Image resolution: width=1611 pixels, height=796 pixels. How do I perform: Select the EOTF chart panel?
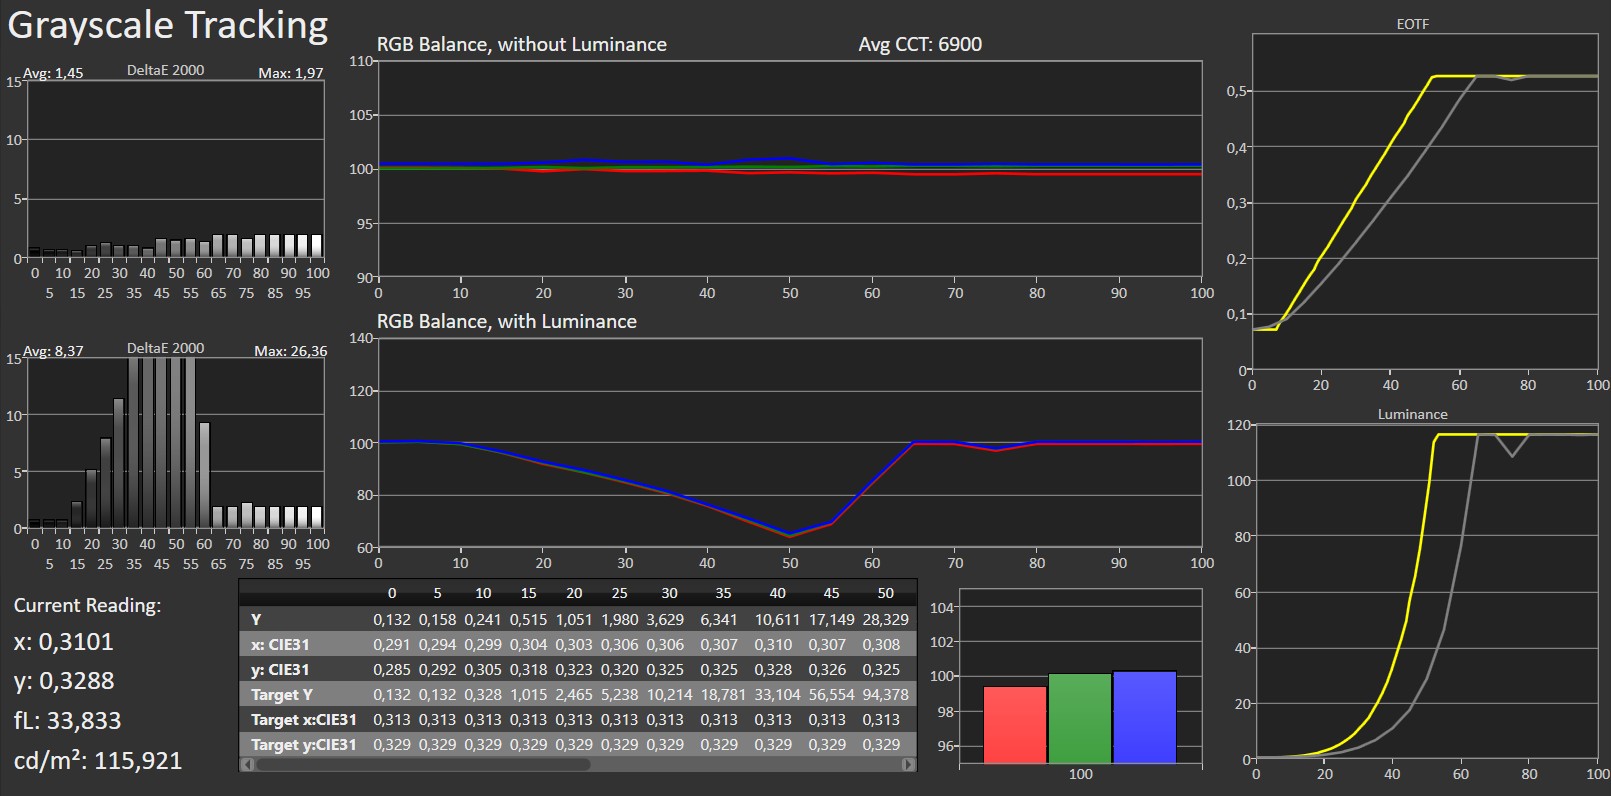(x=1424, y=200)
